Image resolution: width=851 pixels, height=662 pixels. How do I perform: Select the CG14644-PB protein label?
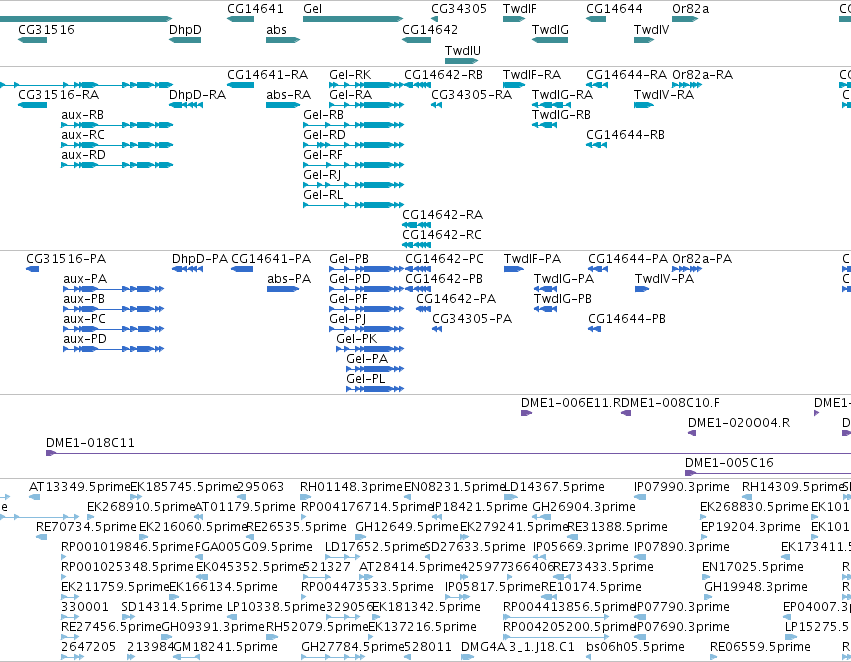coord(627,319)
